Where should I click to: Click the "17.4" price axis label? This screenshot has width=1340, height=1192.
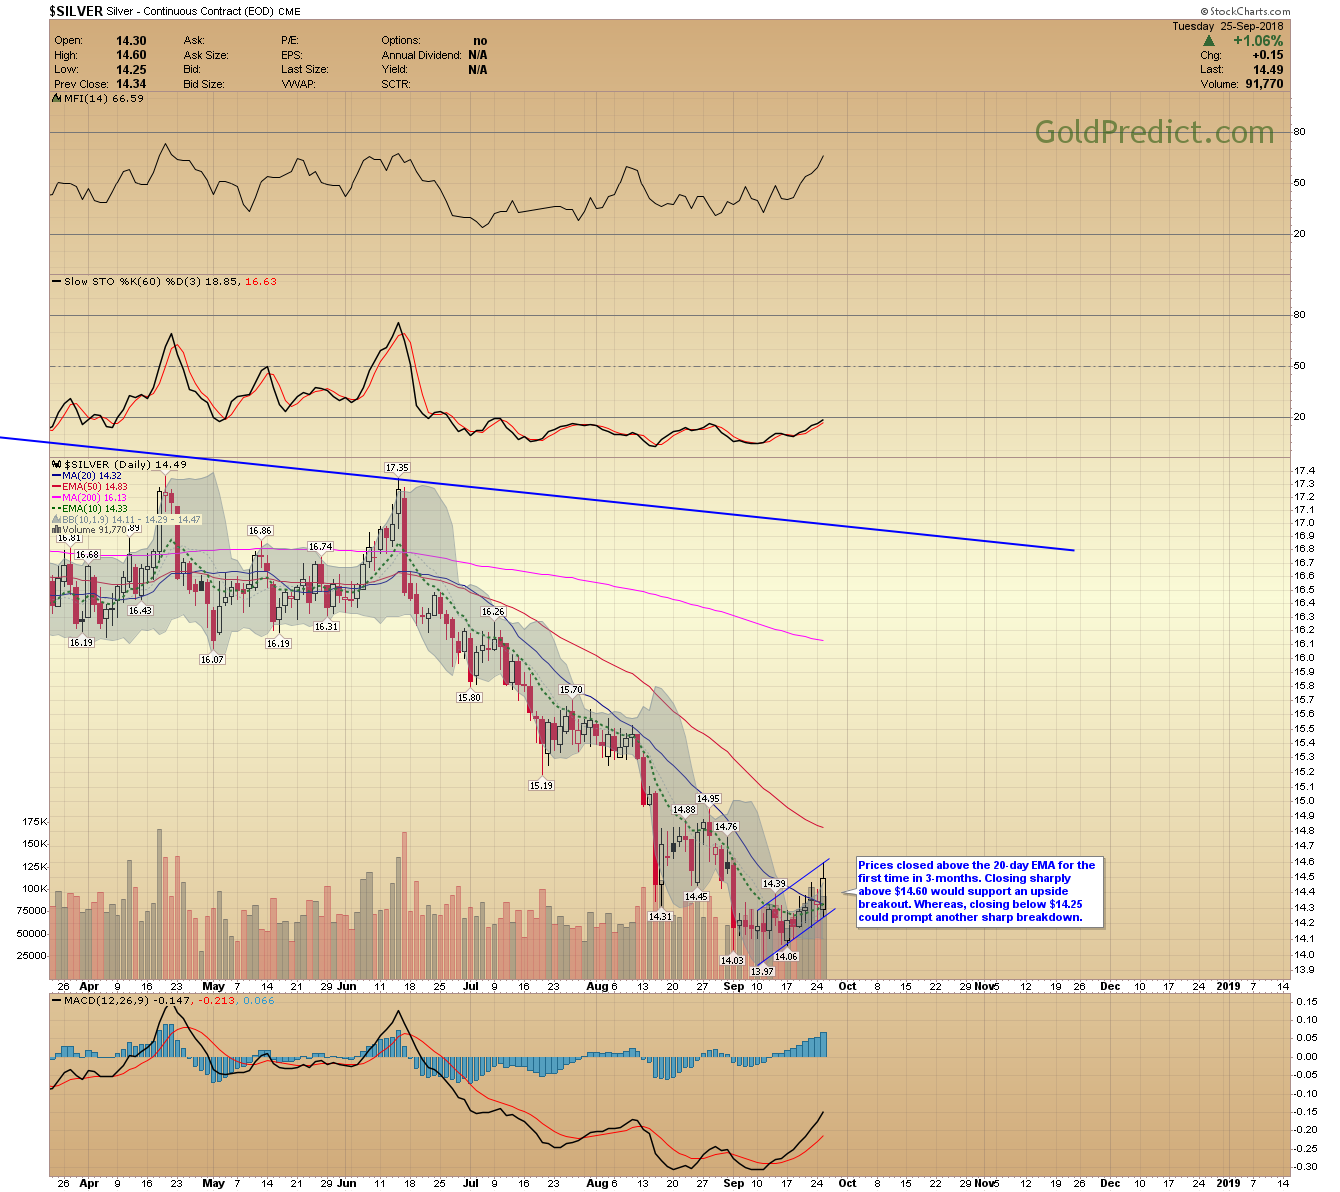point(1304,471)
